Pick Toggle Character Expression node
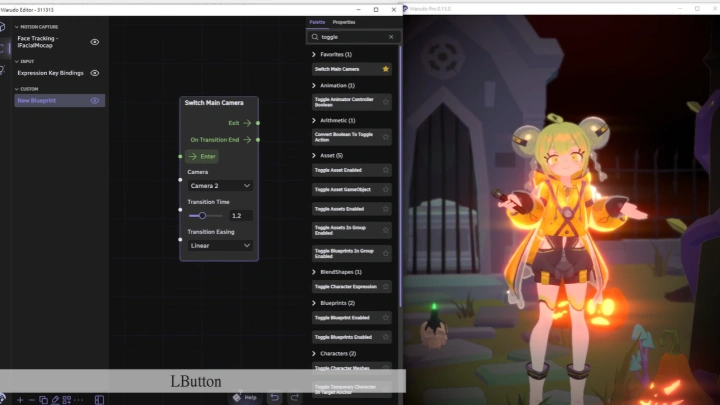The width and height of the screenshot is (720, 405). (351, 287)
